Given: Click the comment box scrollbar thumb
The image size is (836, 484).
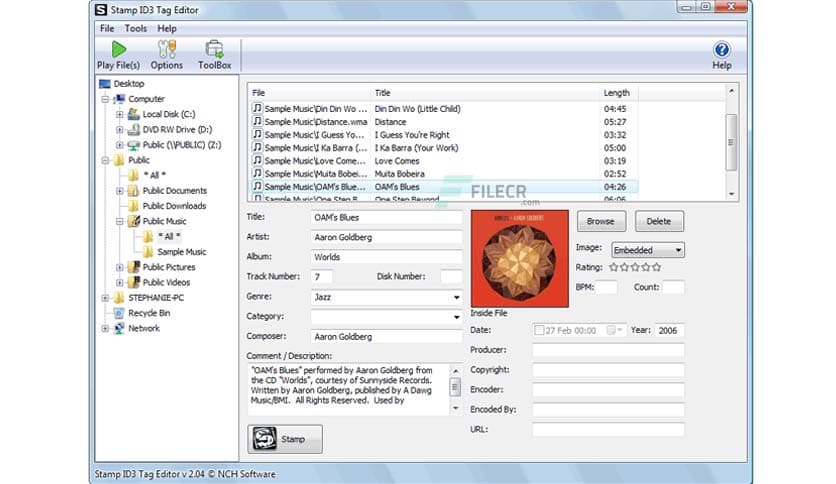Looking at the screenshot, I should pos(455,387).
